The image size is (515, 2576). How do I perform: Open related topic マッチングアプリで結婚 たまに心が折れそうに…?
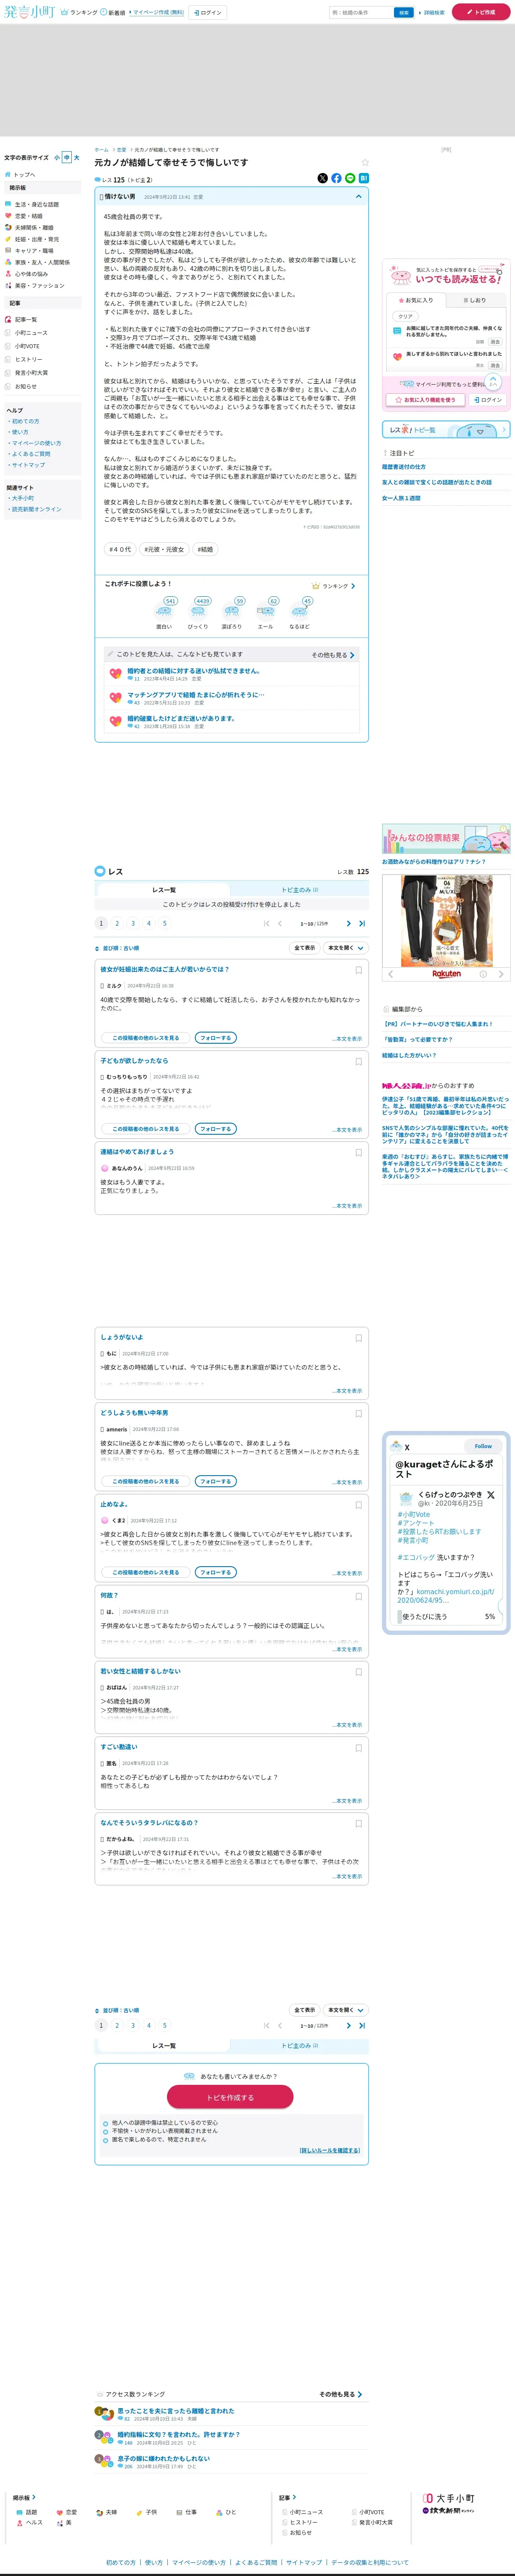click(x=196, y=695)
